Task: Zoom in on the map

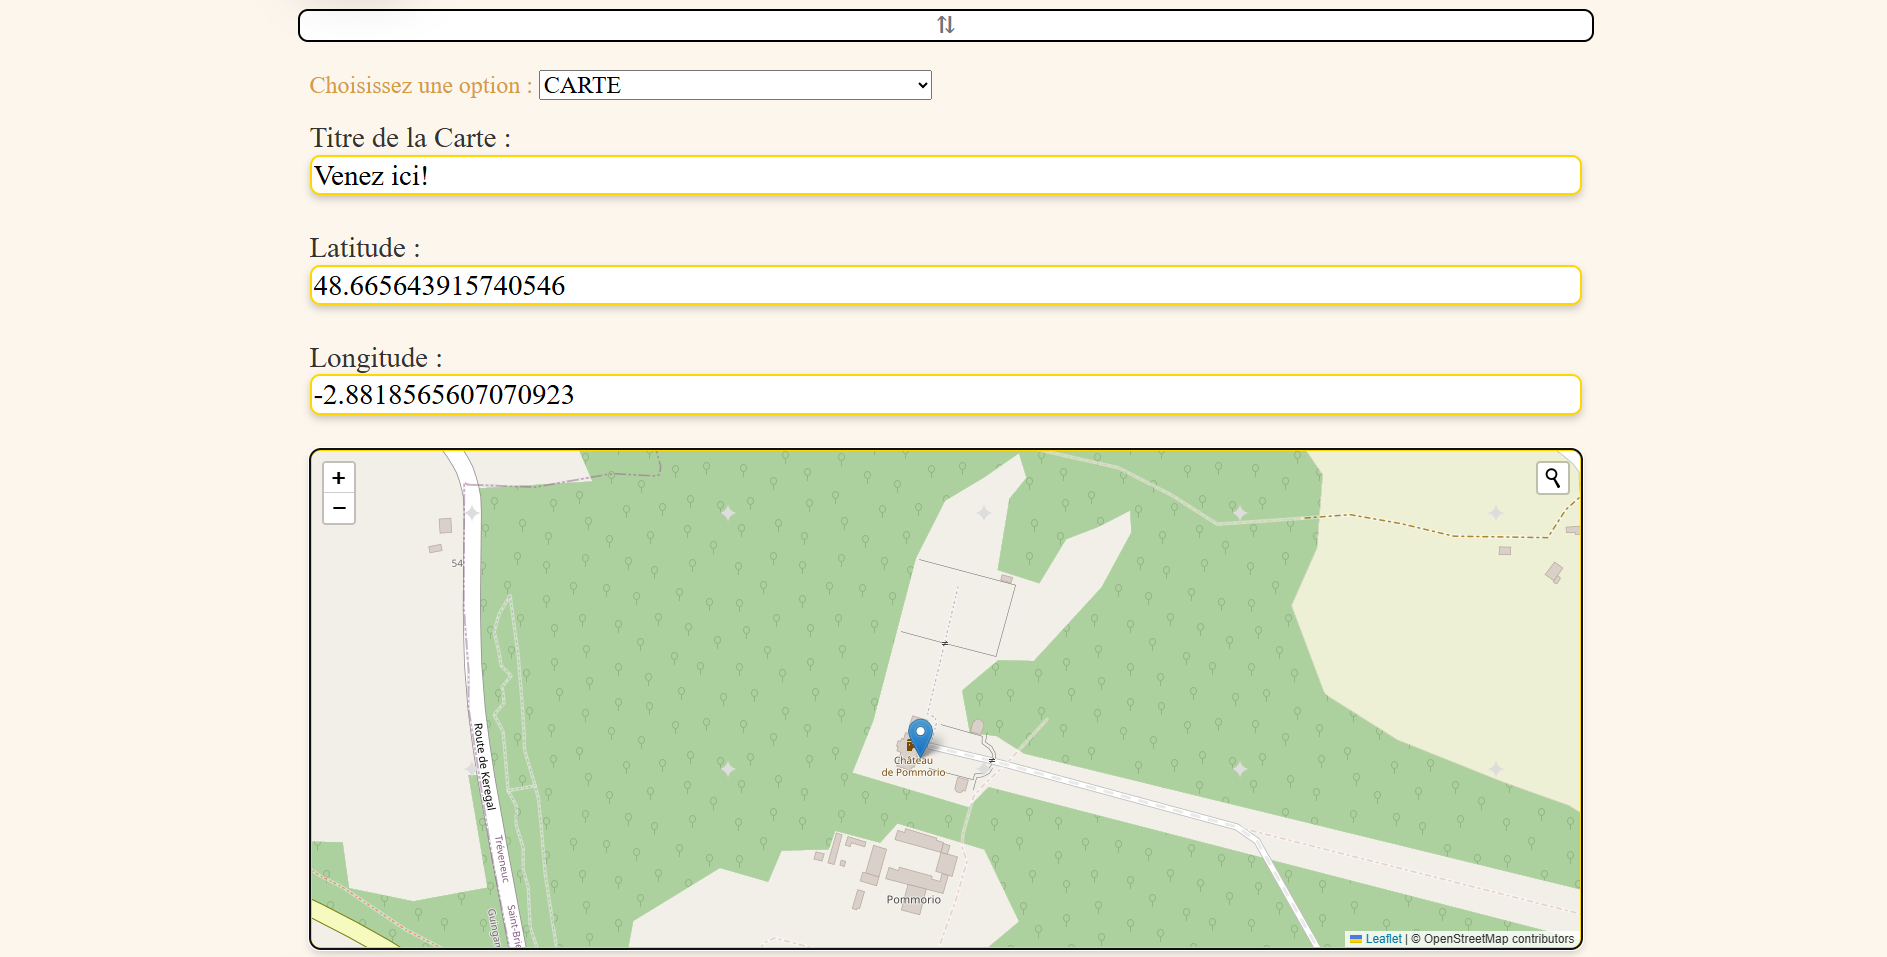Action: pos(339,478)
